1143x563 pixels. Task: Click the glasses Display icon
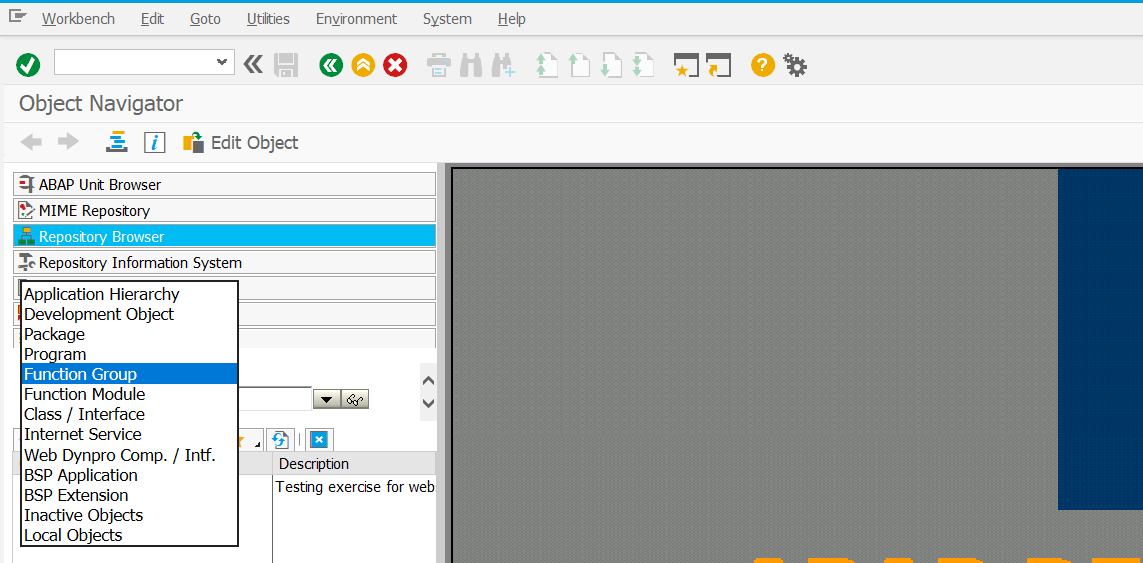(355, 399)
